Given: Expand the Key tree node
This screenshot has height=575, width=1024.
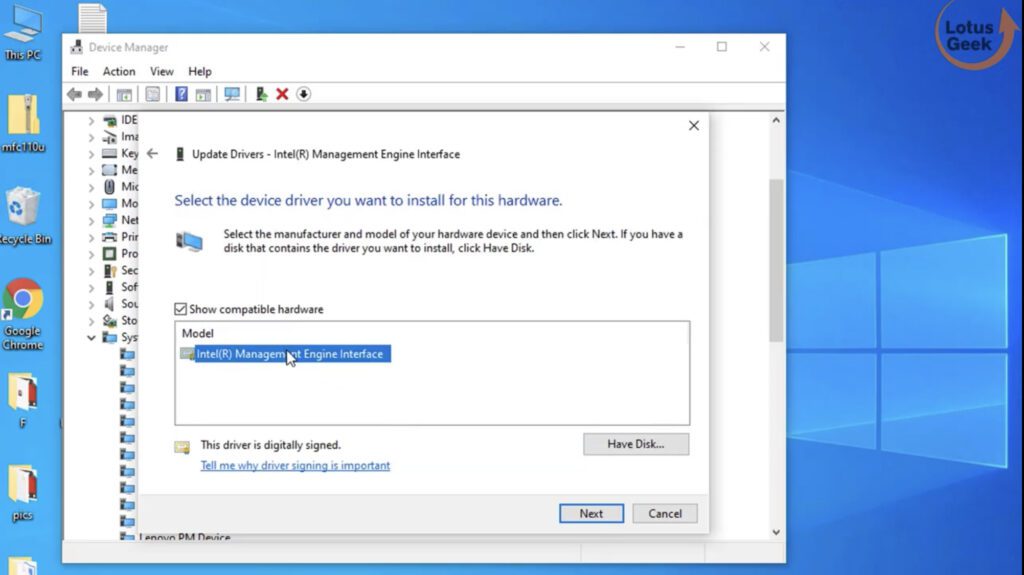Looking at the screenshot, I should [x=91, y=154].
